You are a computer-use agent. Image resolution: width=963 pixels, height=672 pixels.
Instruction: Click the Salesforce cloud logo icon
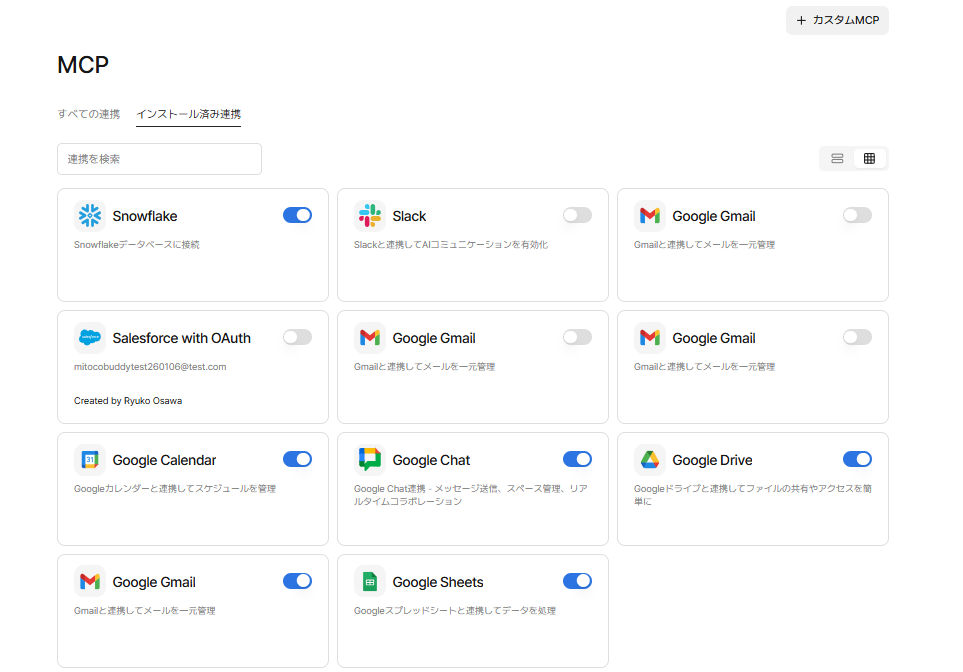[x=90, y=338]
